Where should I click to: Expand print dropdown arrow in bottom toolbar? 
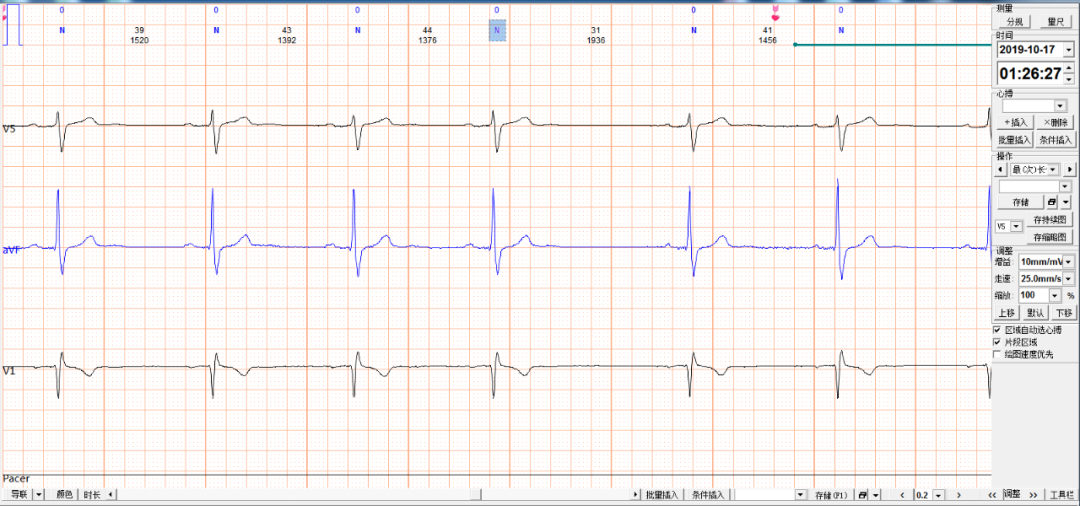click(x=875, y=494)
